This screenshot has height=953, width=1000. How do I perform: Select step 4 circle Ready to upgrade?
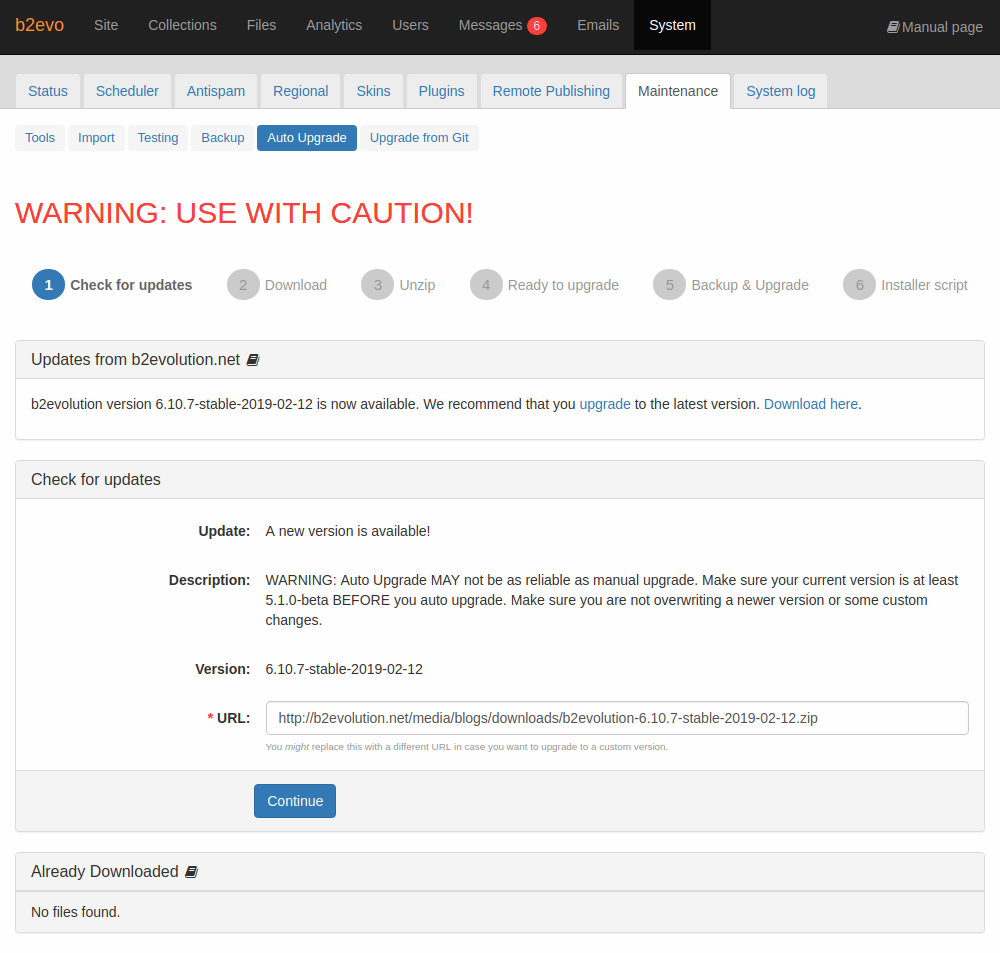pos(486,284)
